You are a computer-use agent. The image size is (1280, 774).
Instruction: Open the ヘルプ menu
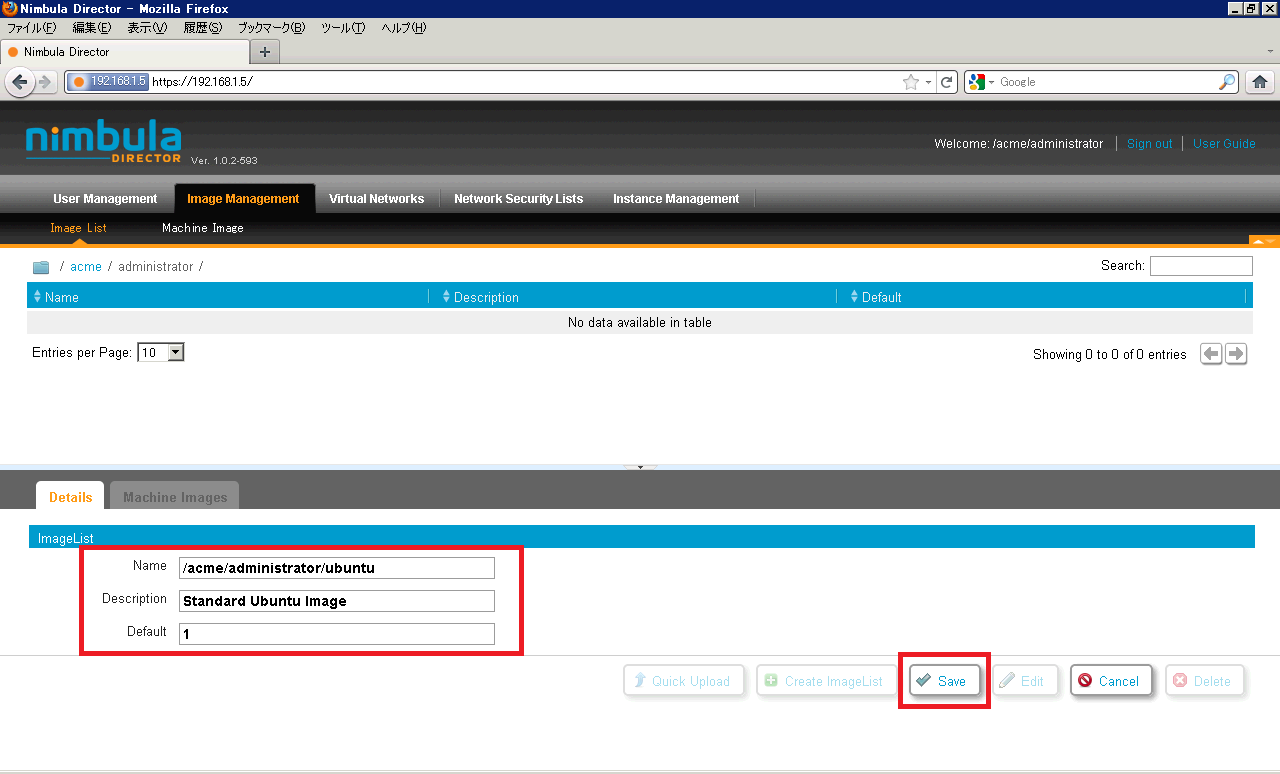pos(404,28)
